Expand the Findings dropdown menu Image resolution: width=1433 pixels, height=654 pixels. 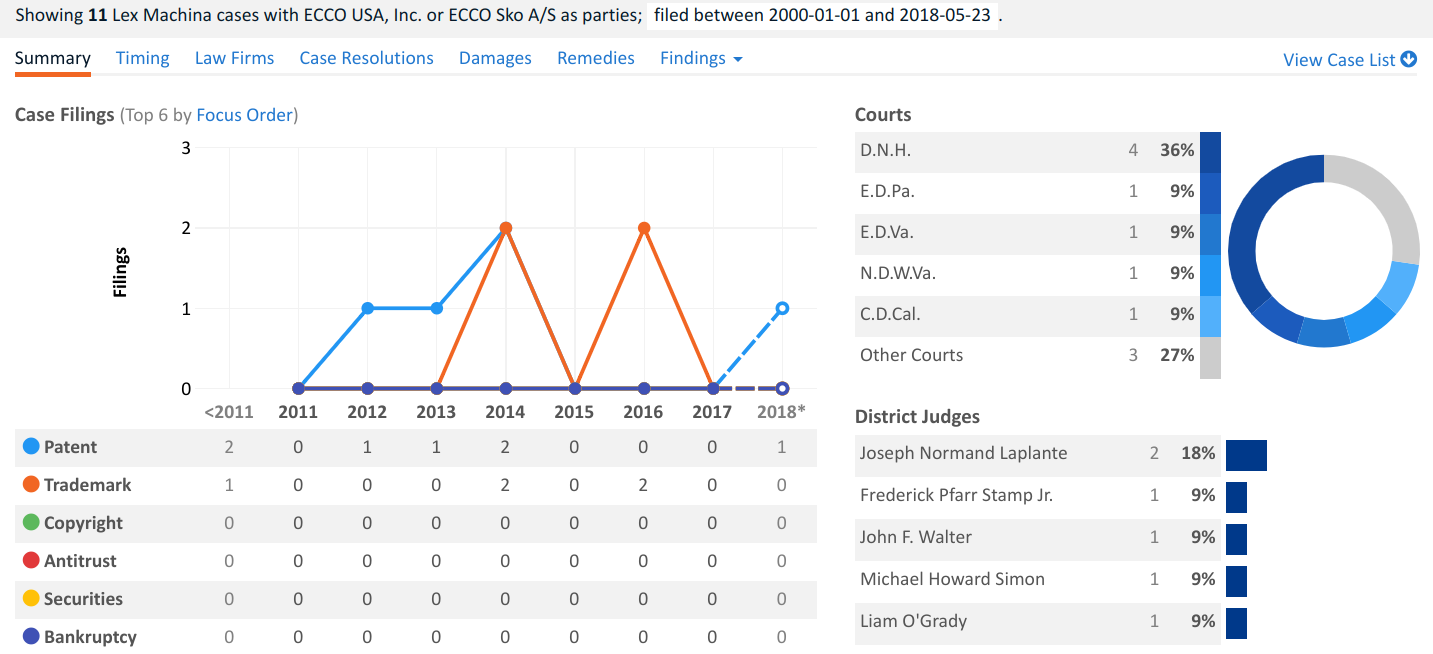(700, 58)
